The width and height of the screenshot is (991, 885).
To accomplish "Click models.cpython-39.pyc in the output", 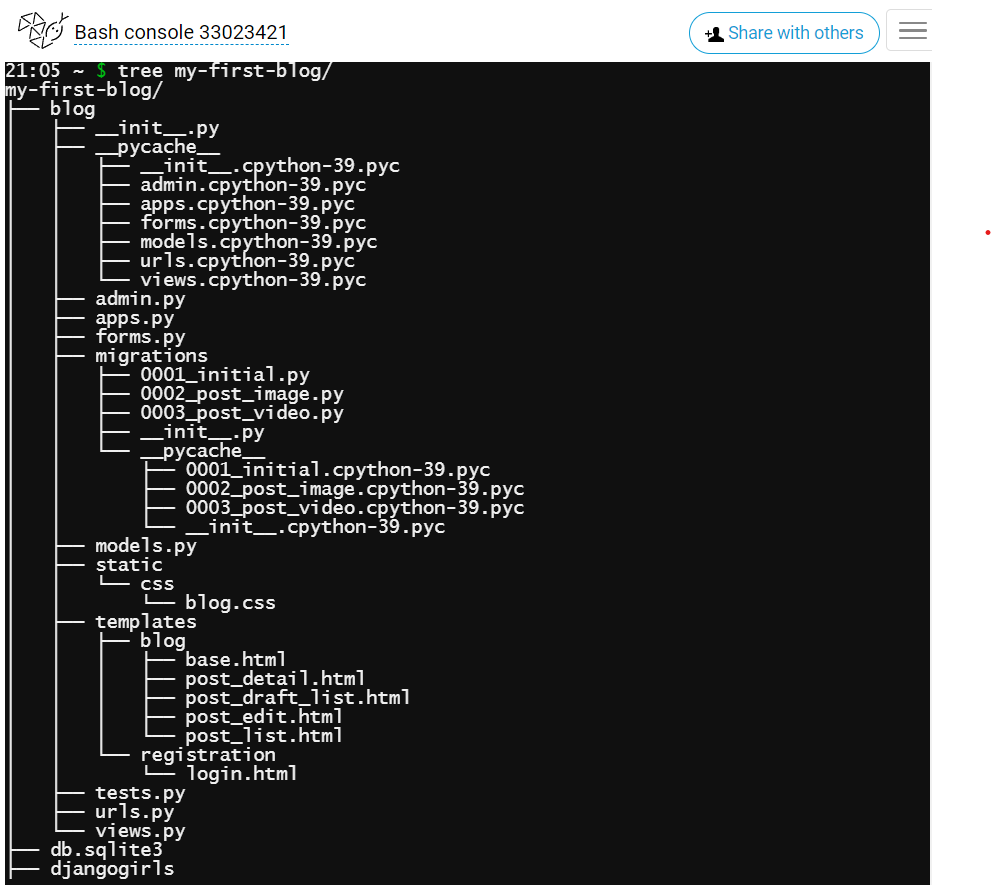I will (x=258, y=242).
